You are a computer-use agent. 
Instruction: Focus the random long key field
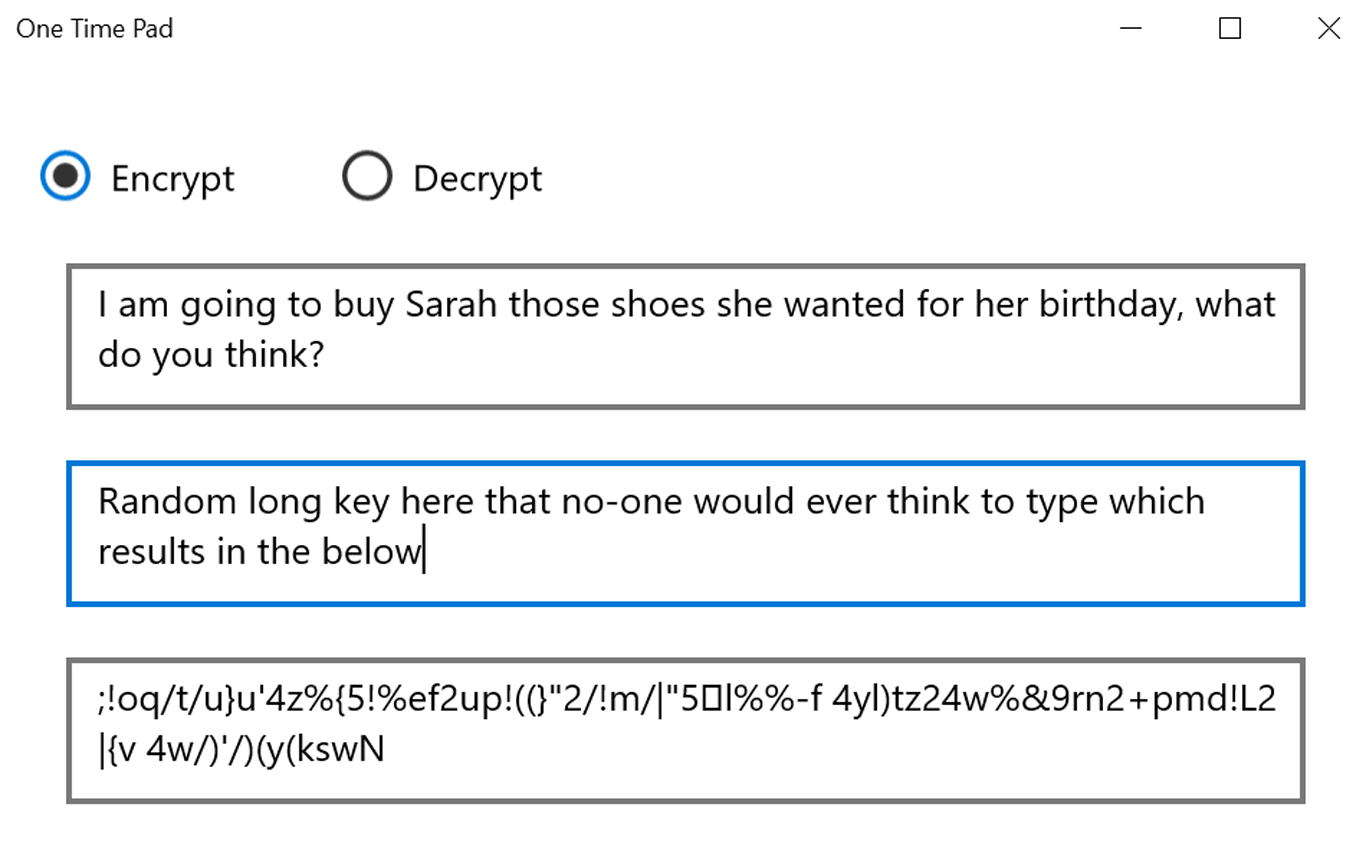(x=686, y=533)
